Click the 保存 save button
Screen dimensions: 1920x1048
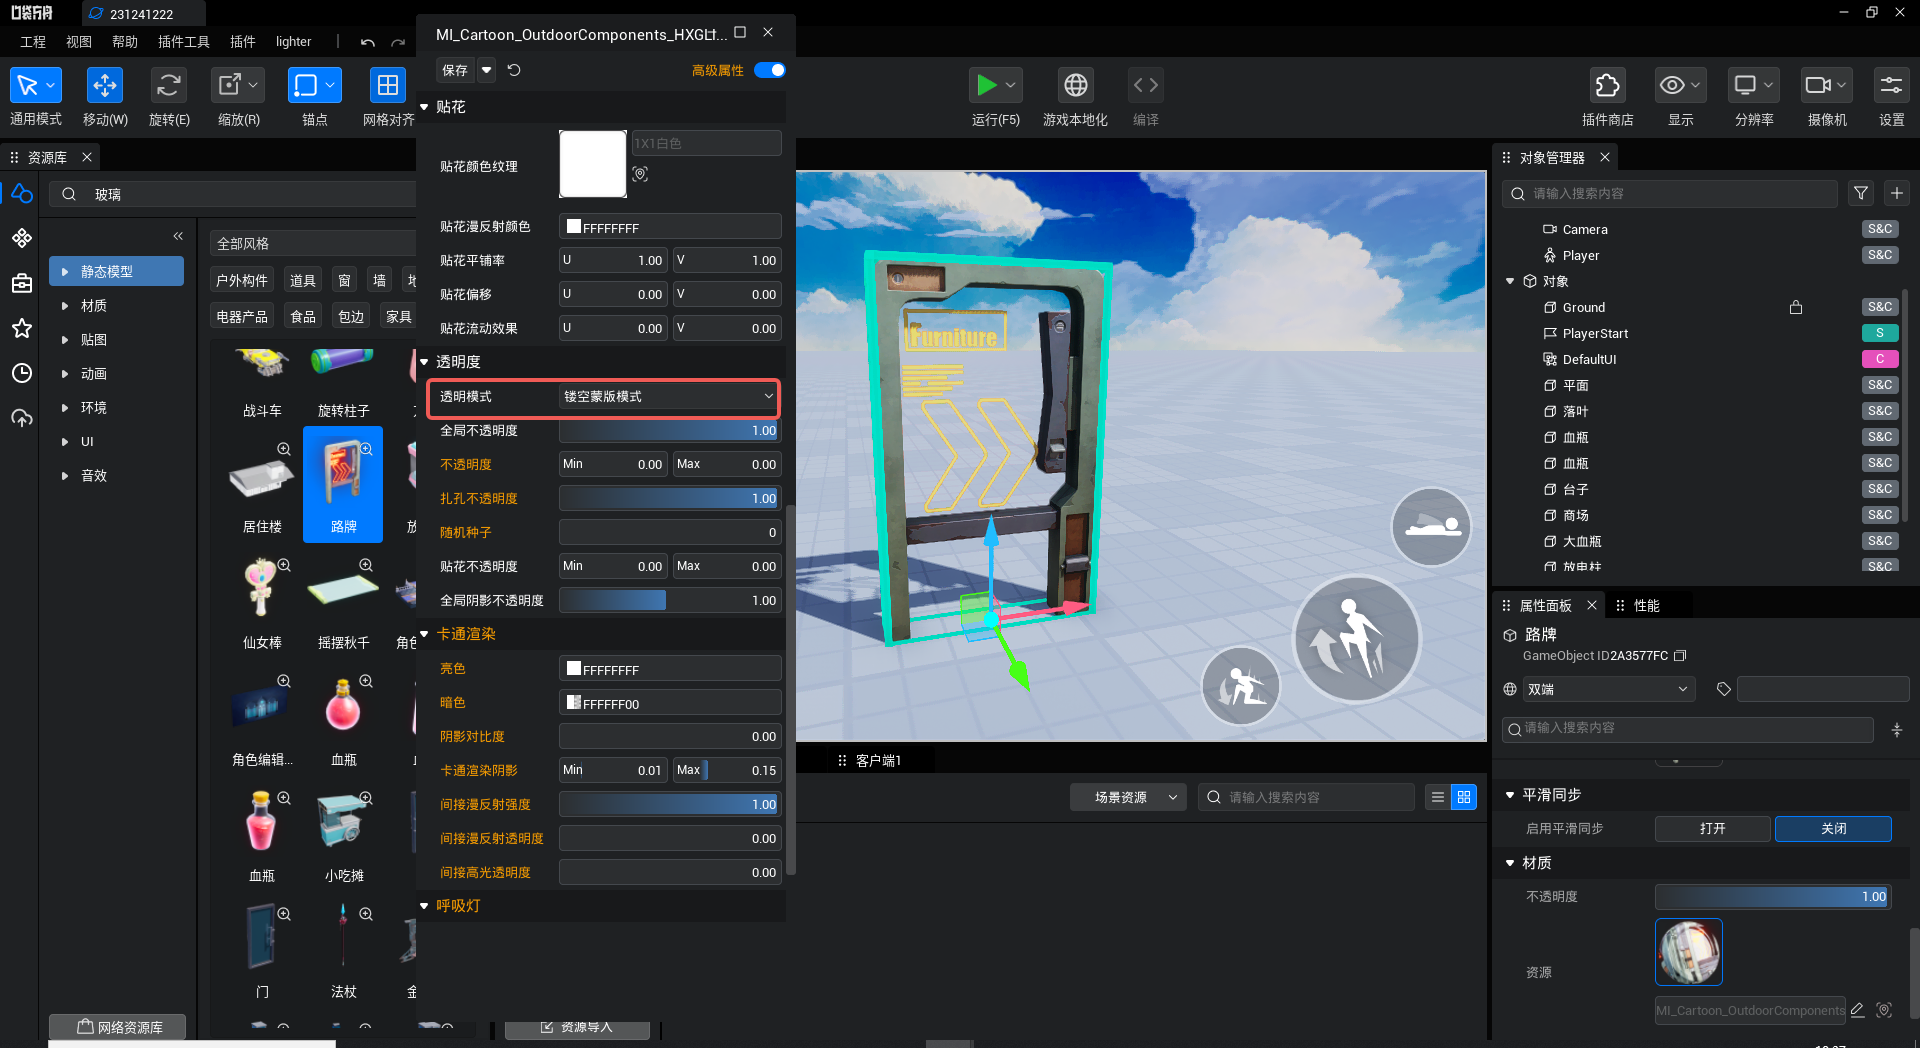tap(455, 70)
